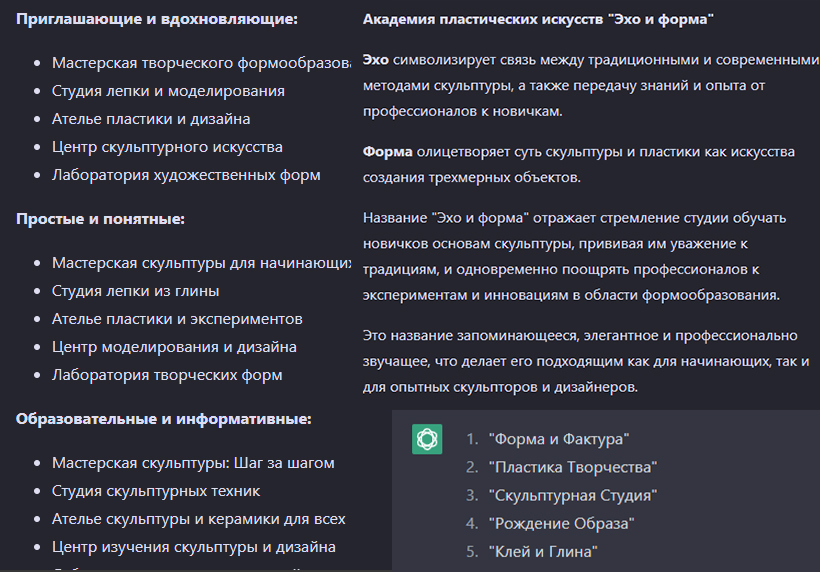Choose "Рождение Образа" from the list
This screenshot has height=572, width=820.
pos(561,523)
